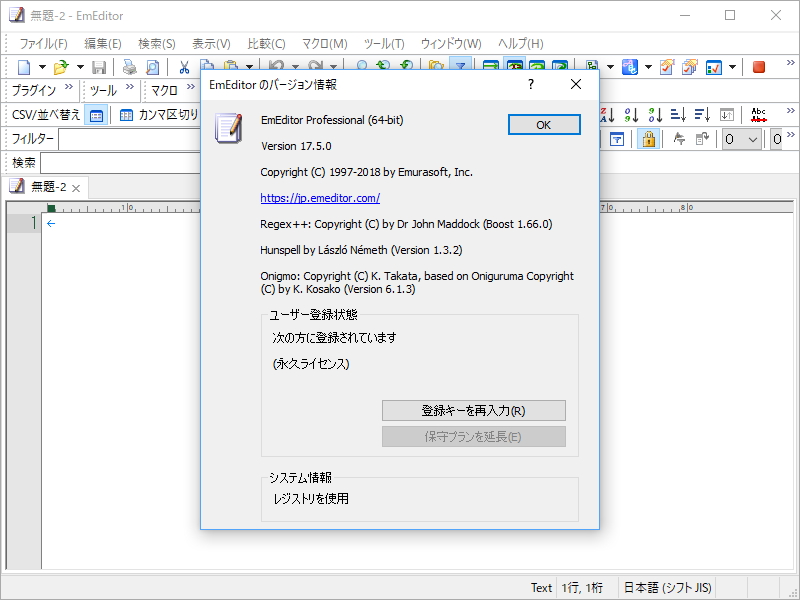Image resolution: width=800 pixels, height=600 pixels.
Task: Click the sort descending Z-A icon
Action: coord(606,112)
